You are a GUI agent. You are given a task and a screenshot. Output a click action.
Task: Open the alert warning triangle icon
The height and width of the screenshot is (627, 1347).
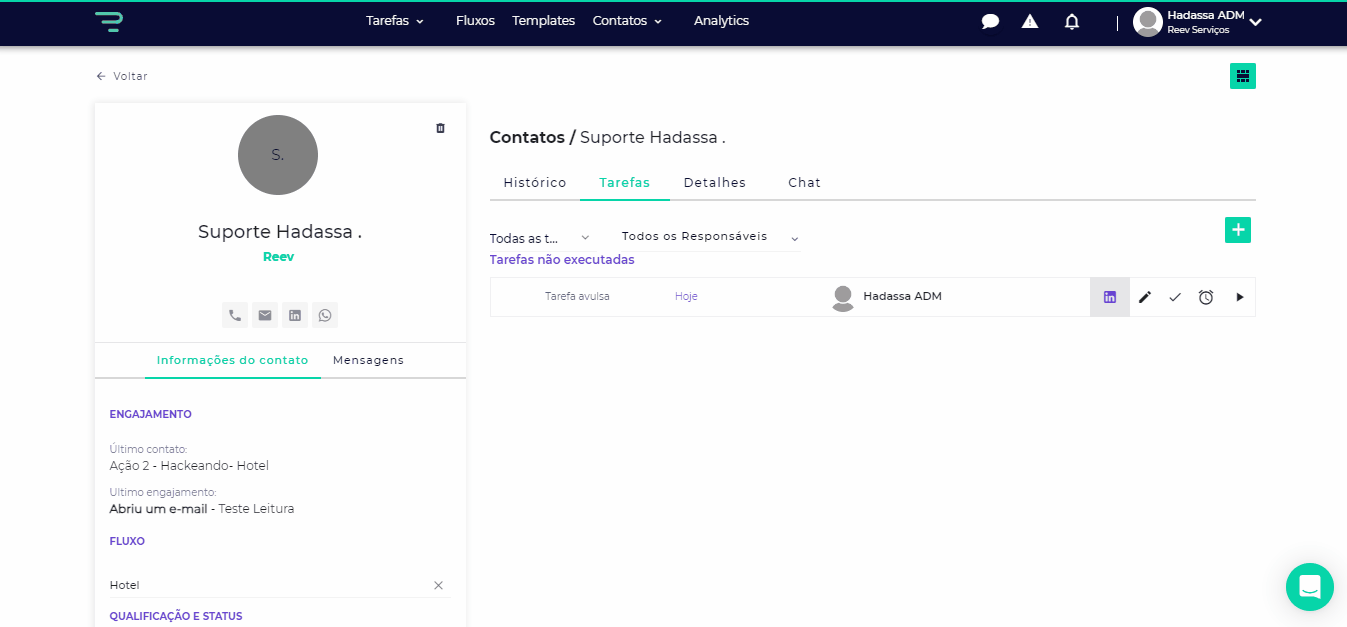(1030, 21)
